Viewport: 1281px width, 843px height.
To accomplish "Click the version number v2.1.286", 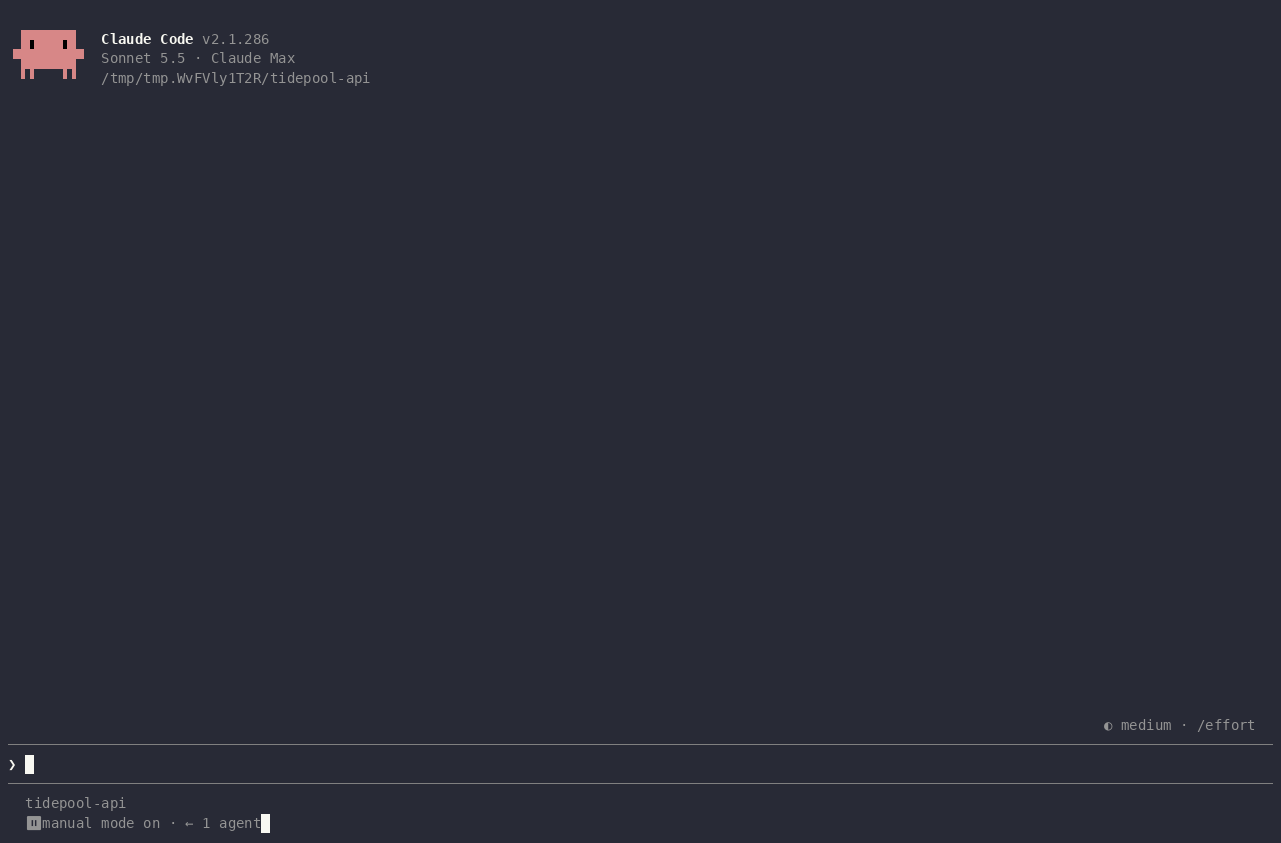I will 236,39.
